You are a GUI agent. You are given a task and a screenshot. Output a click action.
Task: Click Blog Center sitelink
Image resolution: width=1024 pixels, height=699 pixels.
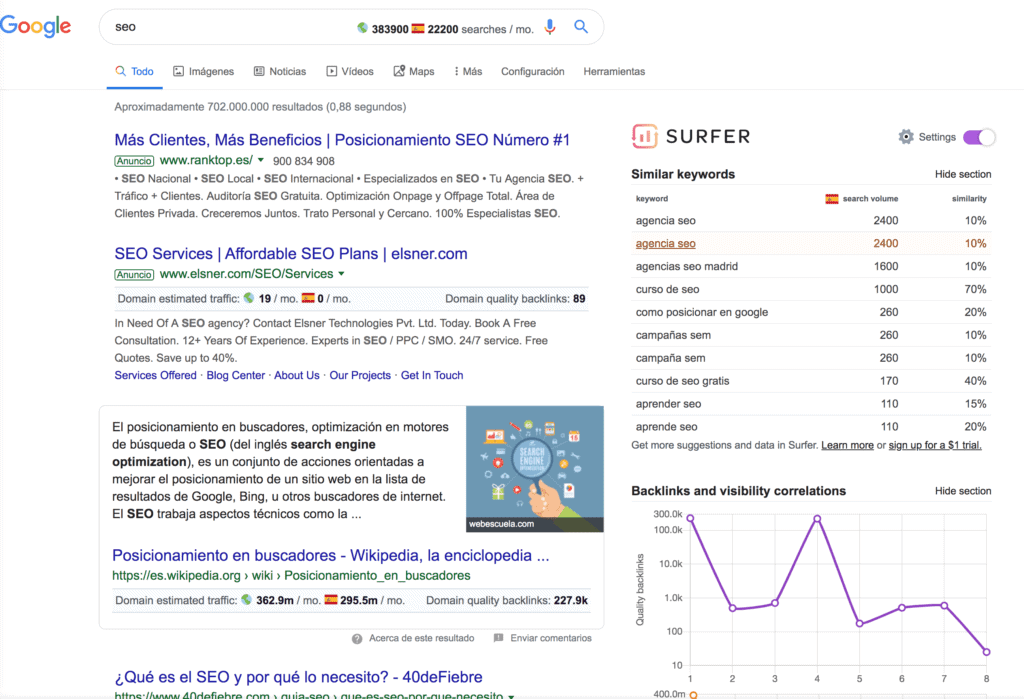click(x=236, y=375)
